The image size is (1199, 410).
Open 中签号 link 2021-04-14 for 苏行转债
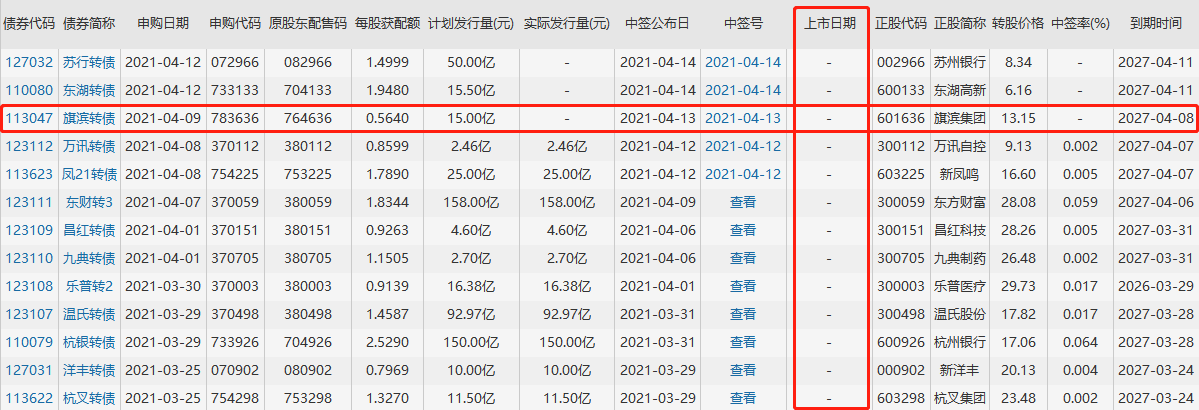pos(743,63)
